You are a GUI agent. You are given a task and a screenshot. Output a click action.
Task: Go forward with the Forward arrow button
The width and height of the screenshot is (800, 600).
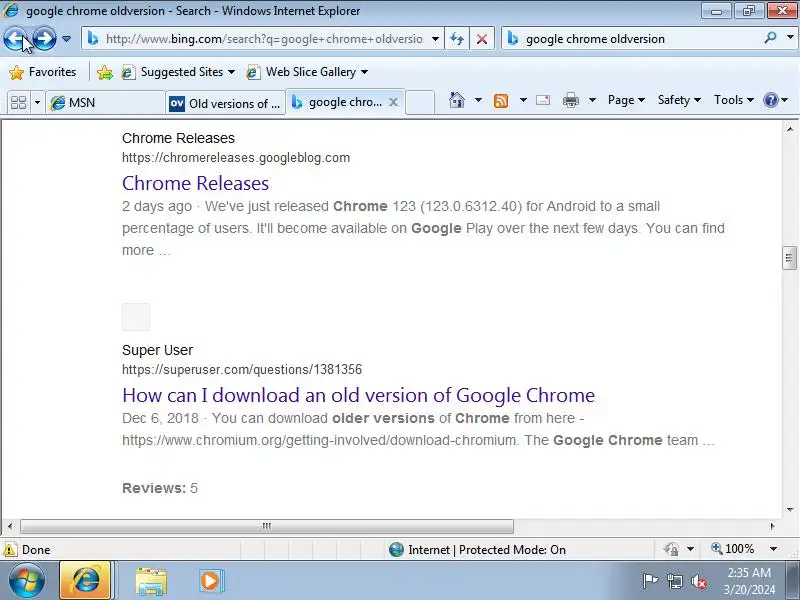[45, 39]
